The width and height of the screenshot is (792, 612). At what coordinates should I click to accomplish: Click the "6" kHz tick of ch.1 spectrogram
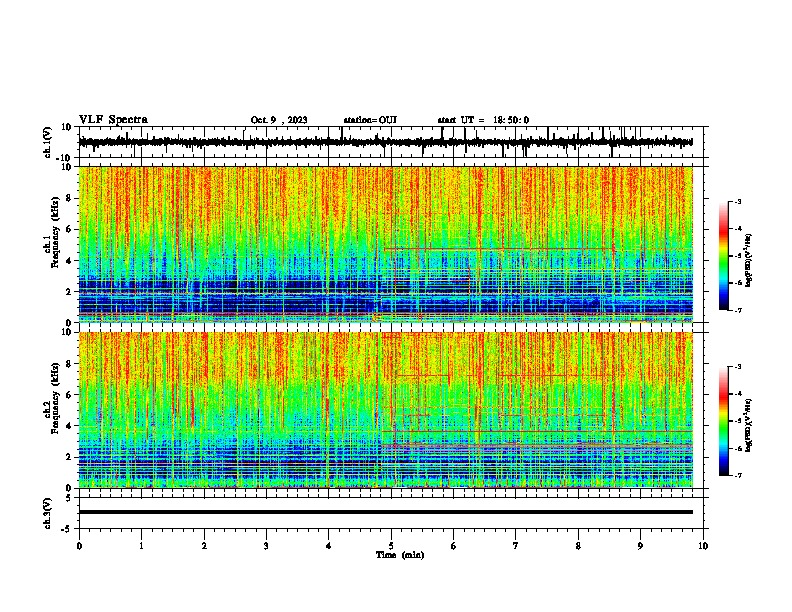(70, 229)
